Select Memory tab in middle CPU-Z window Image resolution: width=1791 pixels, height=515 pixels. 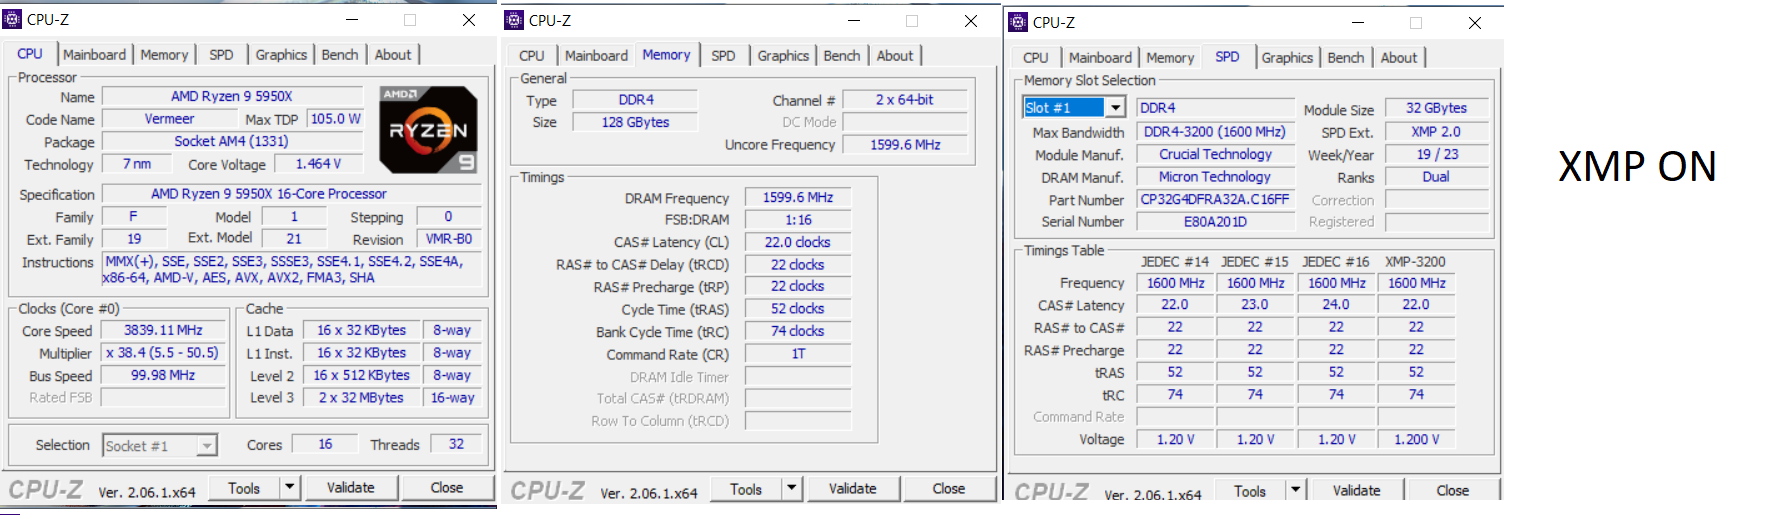point(666,55)
